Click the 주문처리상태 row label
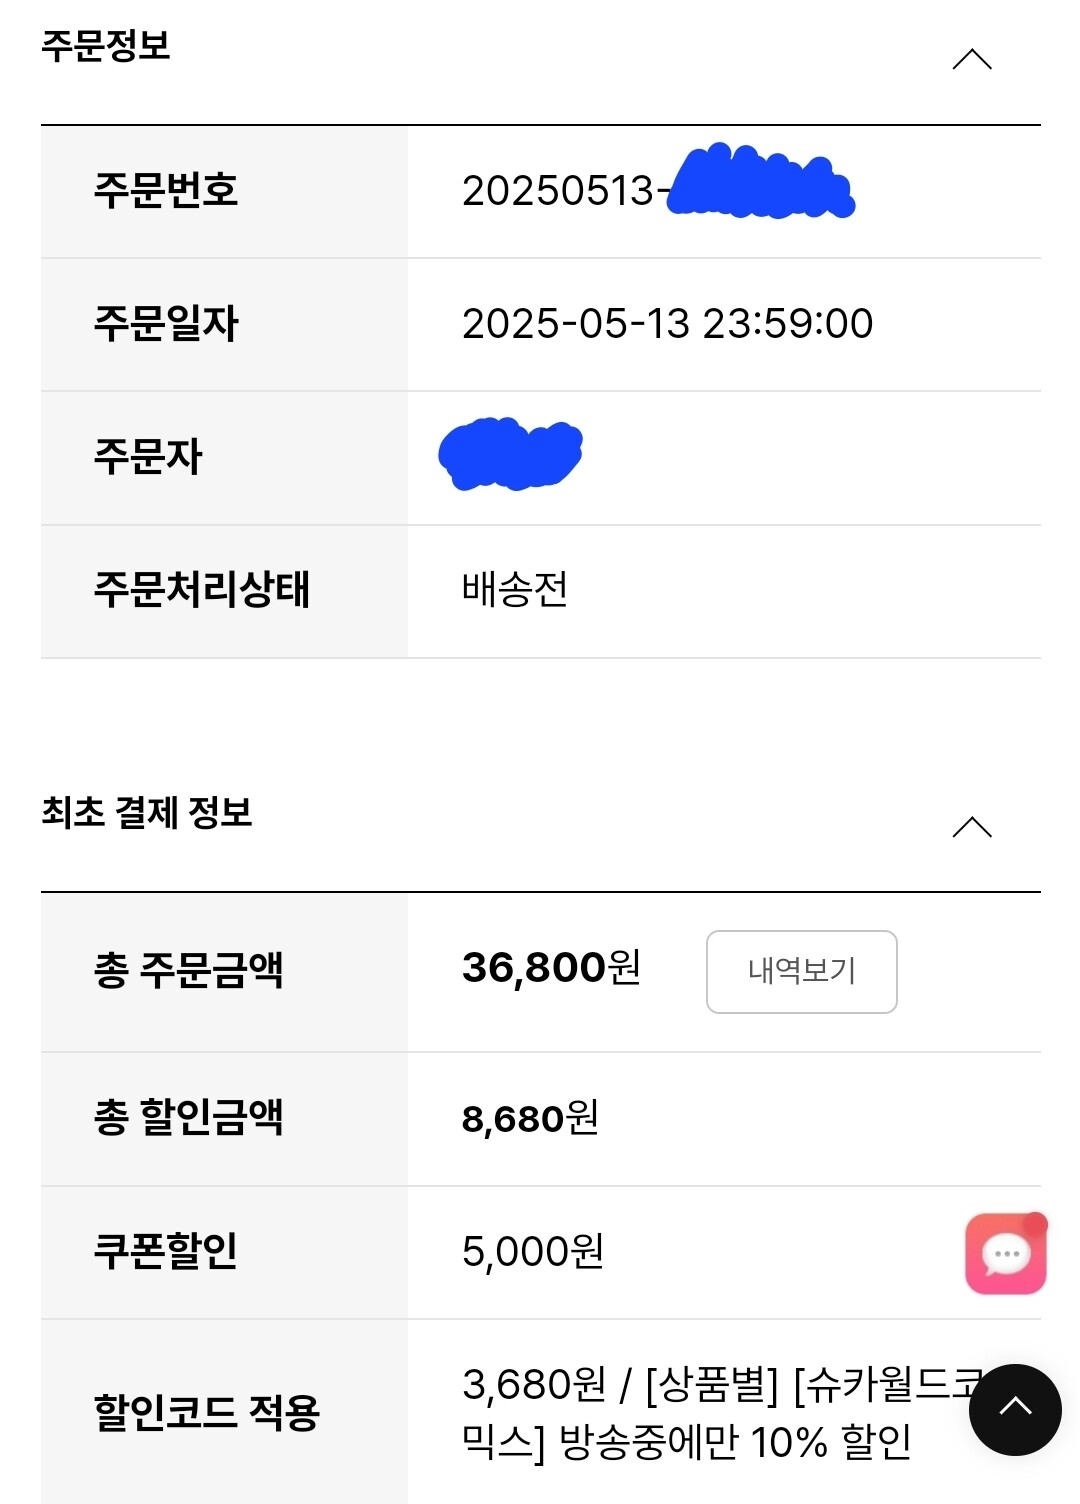The image size is (1080, 1504). point(202,589)
